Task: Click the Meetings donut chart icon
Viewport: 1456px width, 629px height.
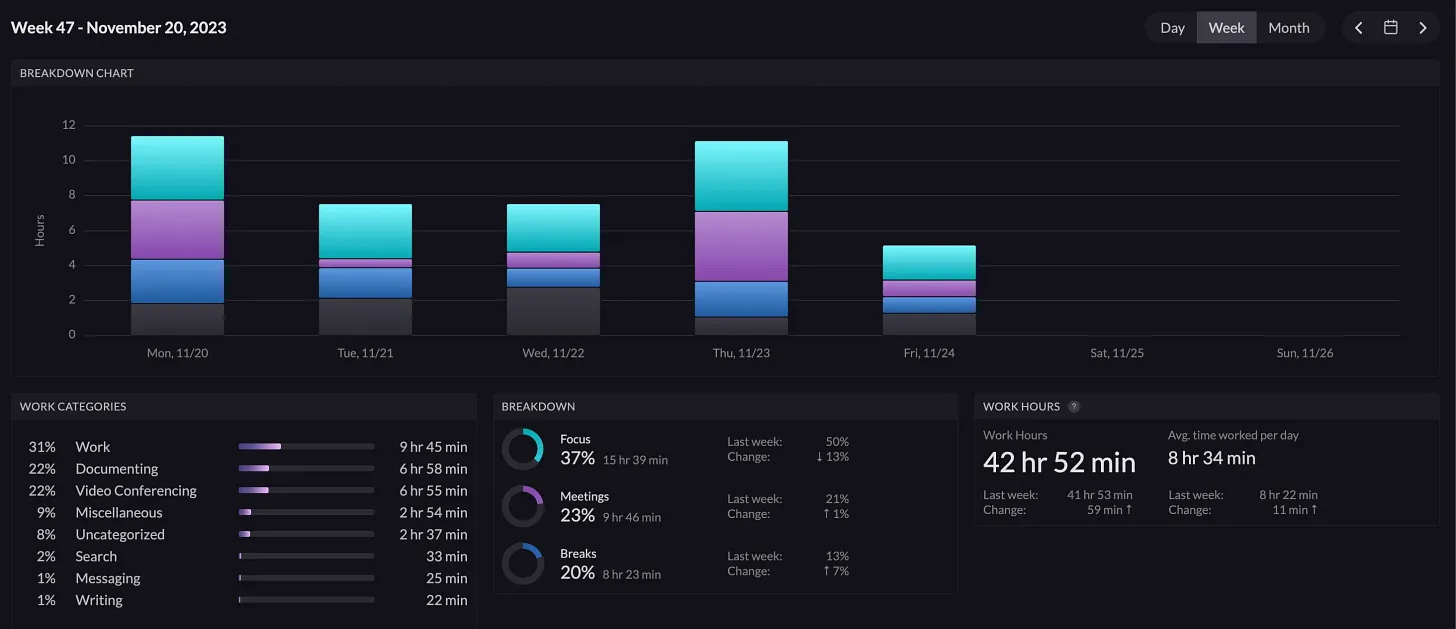Action: [x=522, y=506]
